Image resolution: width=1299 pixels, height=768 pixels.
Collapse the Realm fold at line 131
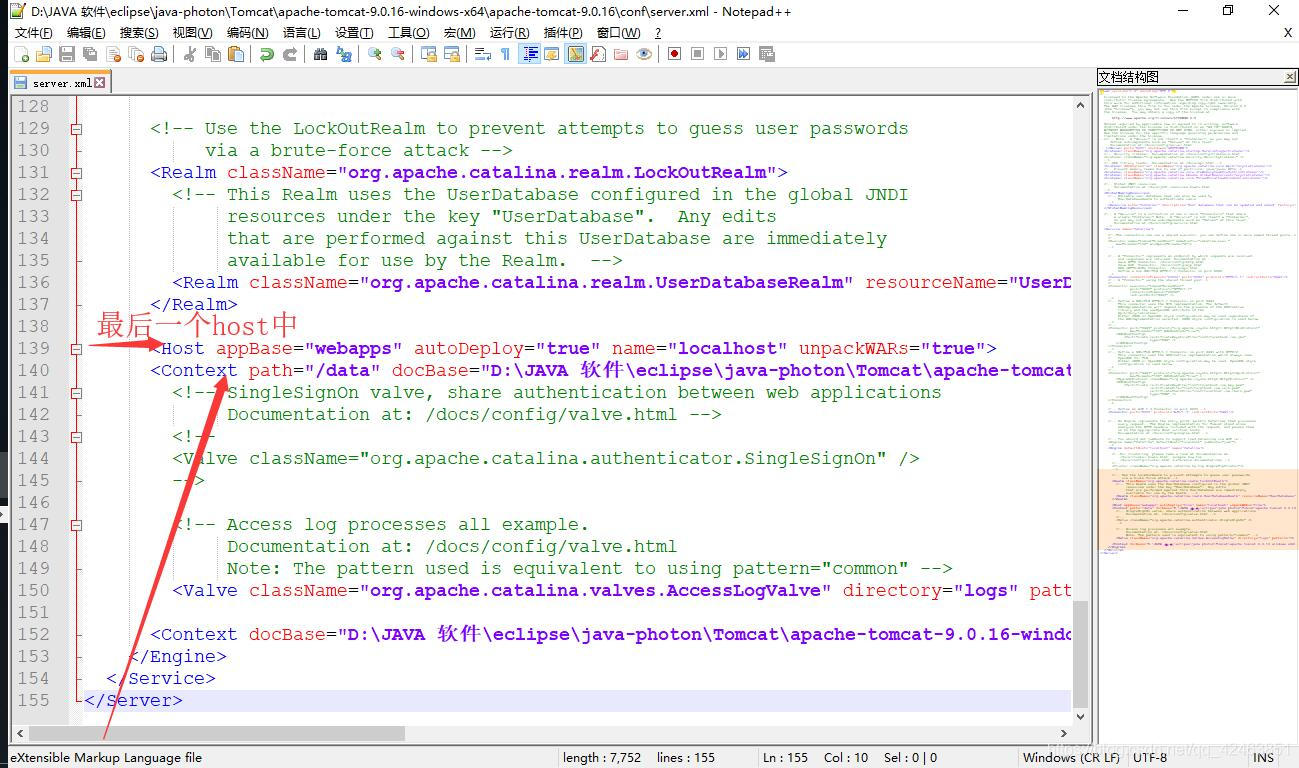[76, 172]
